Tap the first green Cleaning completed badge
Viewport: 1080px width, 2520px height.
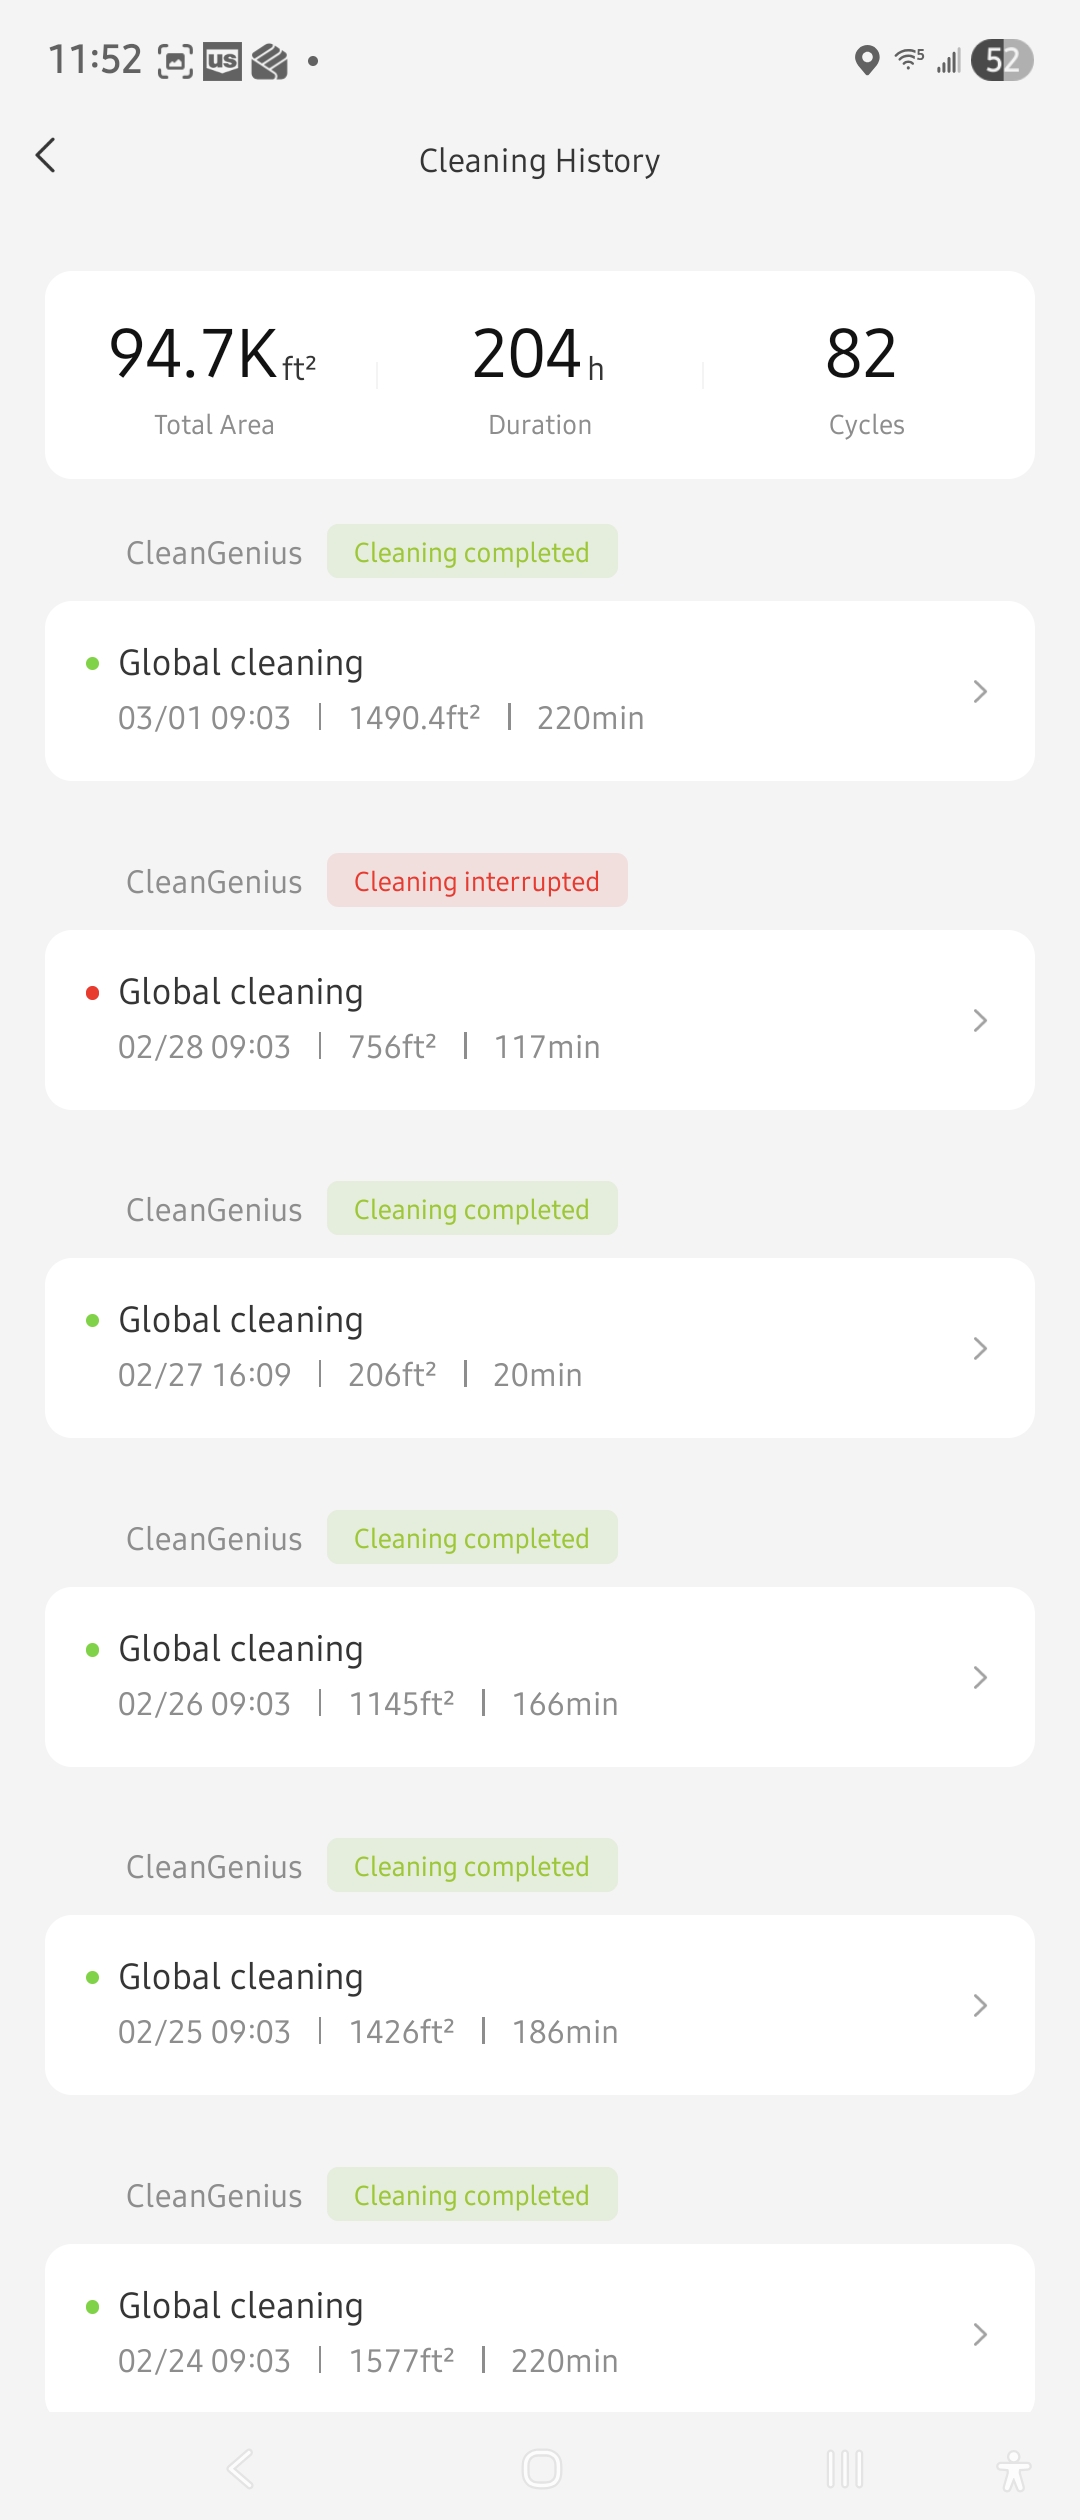click(x=472, y=552)
